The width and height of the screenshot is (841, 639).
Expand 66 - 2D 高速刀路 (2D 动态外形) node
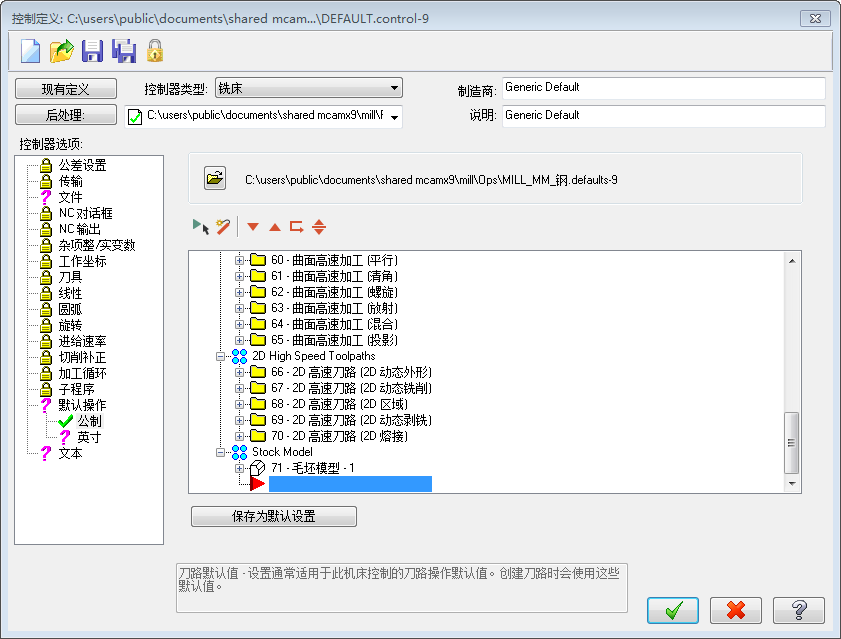point(240,372)
